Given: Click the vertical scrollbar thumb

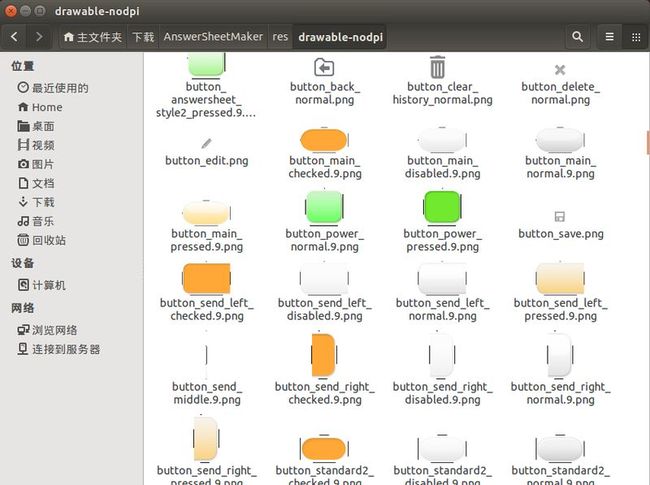Looking at the screenshot, I should tap(648, 143).
